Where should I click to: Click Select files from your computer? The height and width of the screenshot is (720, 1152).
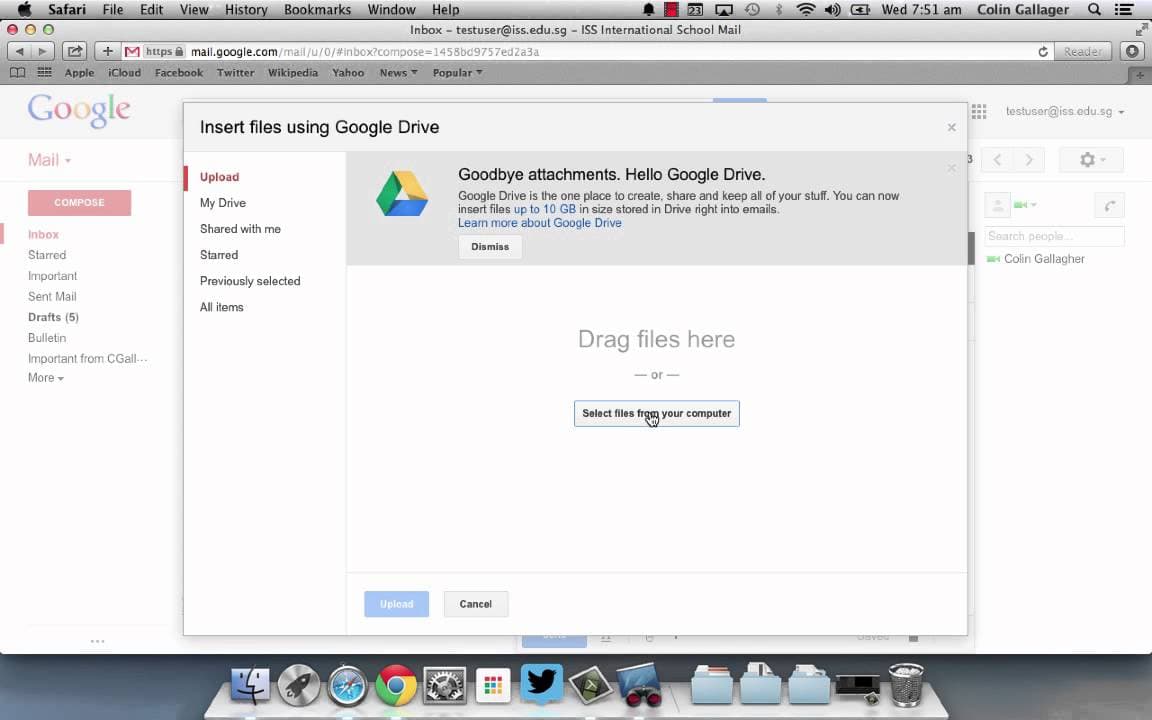pyautogui.click(x=656, y=414)
